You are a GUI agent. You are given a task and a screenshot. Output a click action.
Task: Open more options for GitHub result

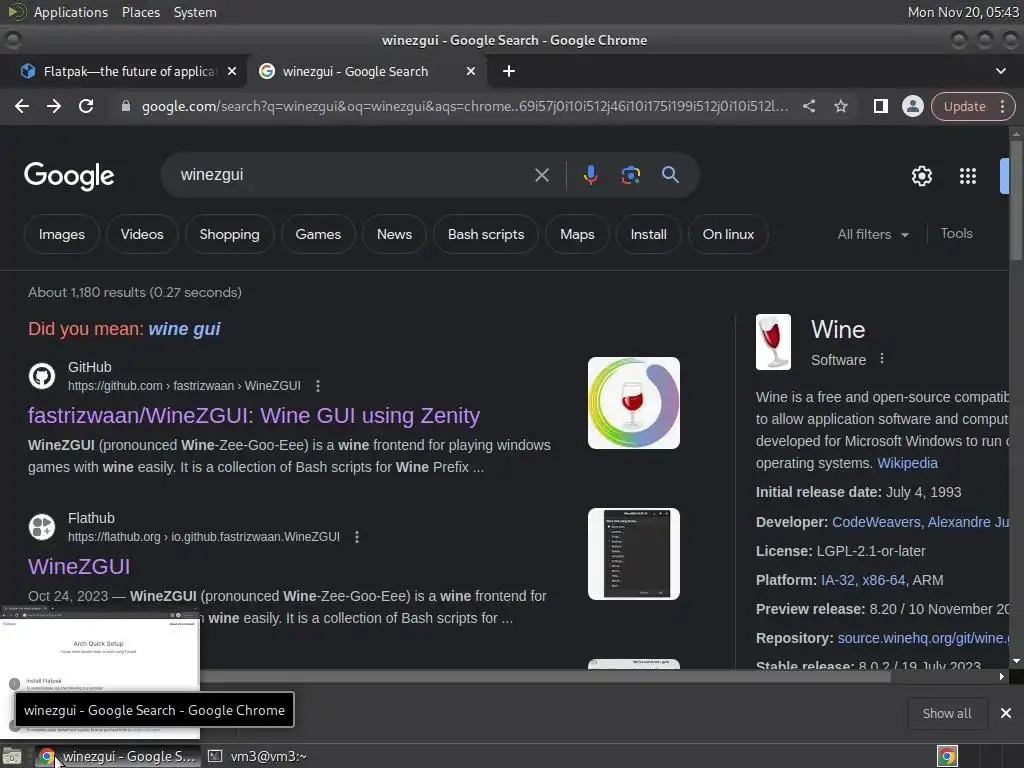pyautogui.click(x=317, y=386)
